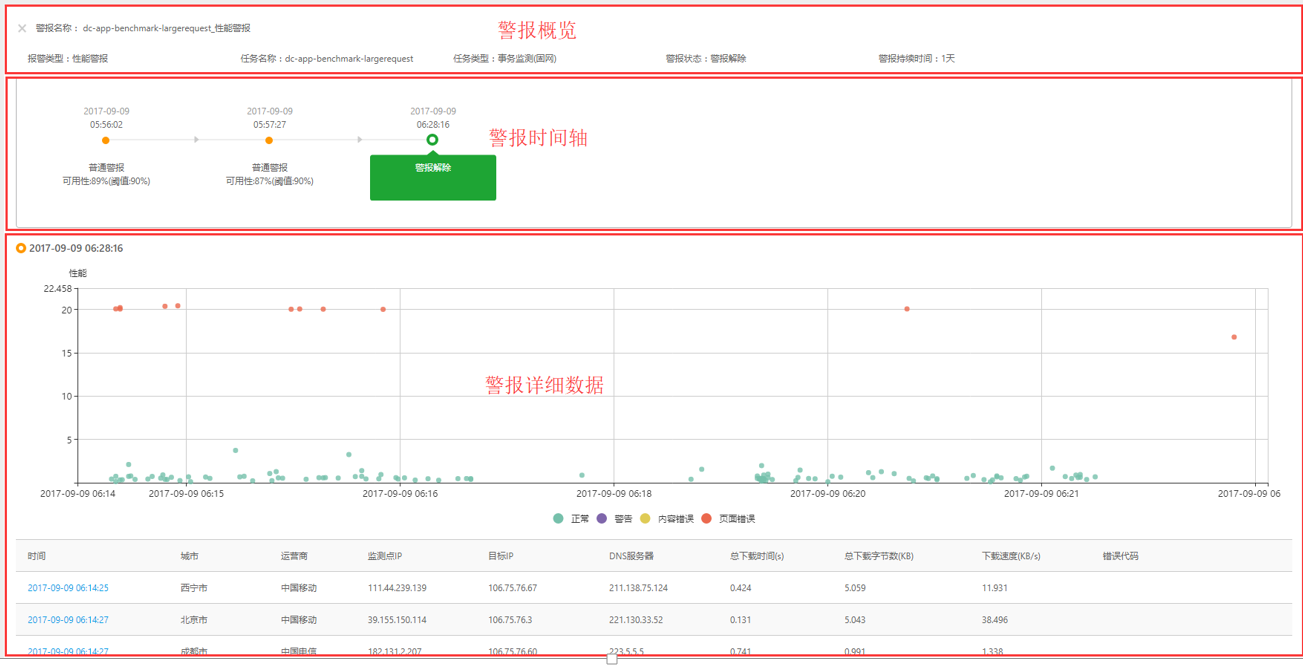
Task: Click the first arrow between timeline events
Action: click(x=196, y=140)
